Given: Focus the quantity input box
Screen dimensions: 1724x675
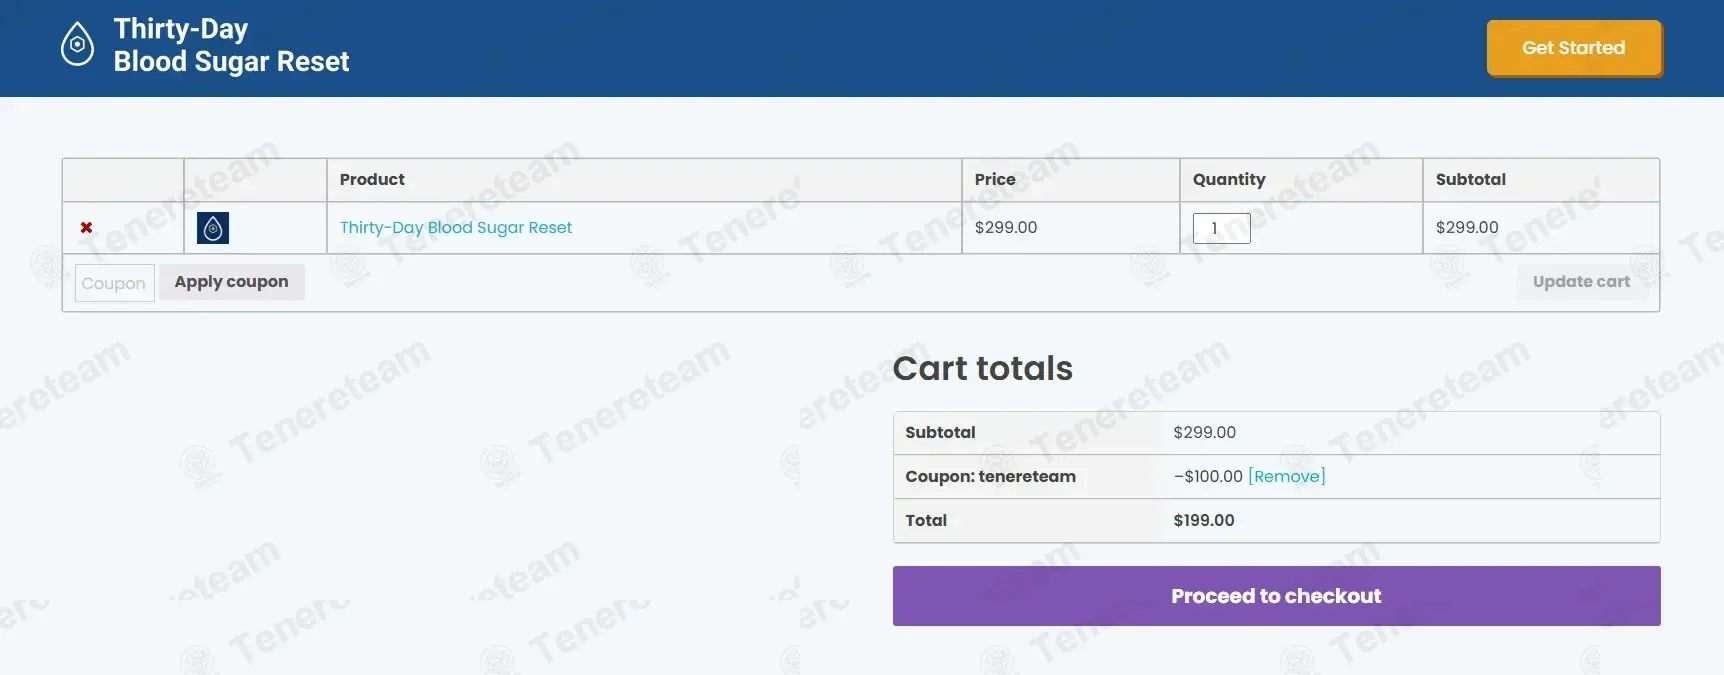Looking at the screenshot, I should pyautogui.click(x=1221, y=228).
